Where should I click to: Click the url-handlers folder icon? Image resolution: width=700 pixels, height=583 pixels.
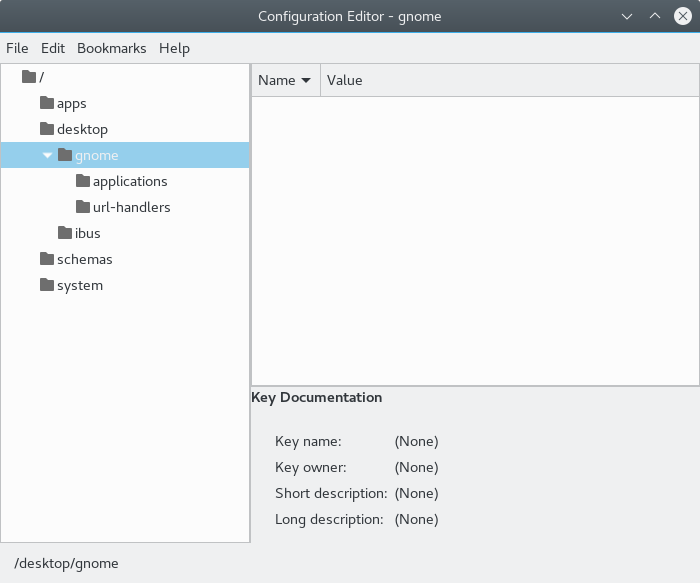coord(83,207)
